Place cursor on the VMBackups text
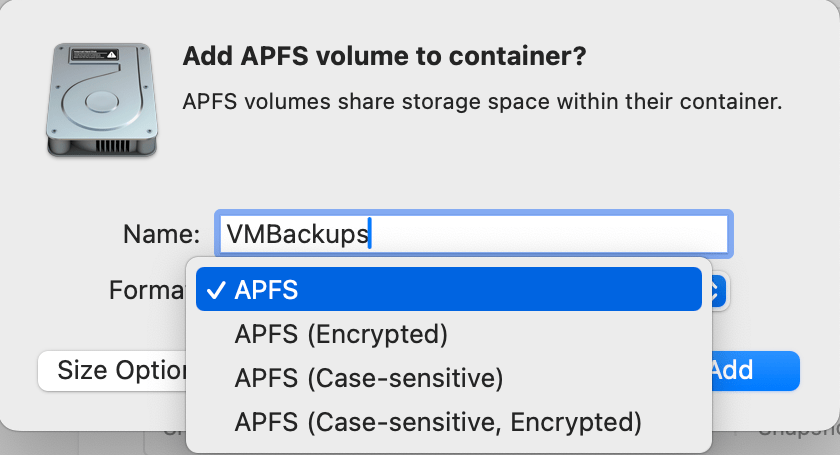 [296, 234]
